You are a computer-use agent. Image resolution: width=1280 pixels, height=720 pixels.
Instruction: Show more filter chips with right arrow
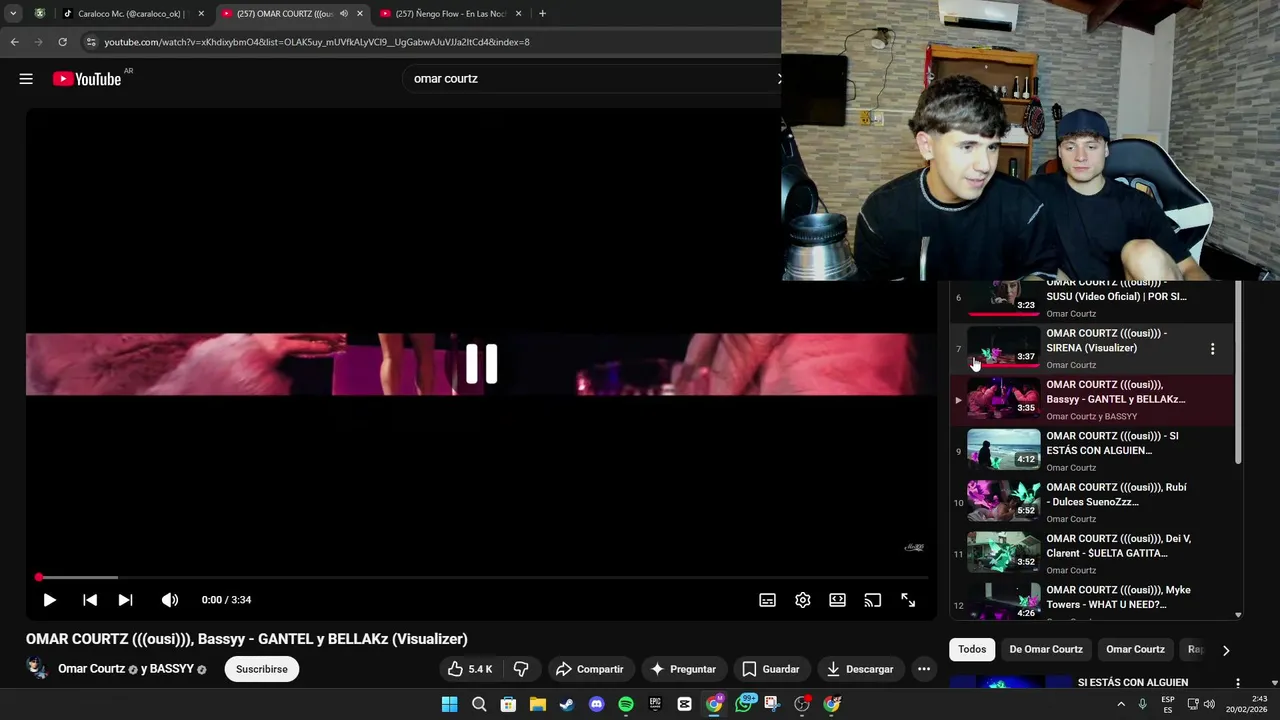coord(1226,650)
